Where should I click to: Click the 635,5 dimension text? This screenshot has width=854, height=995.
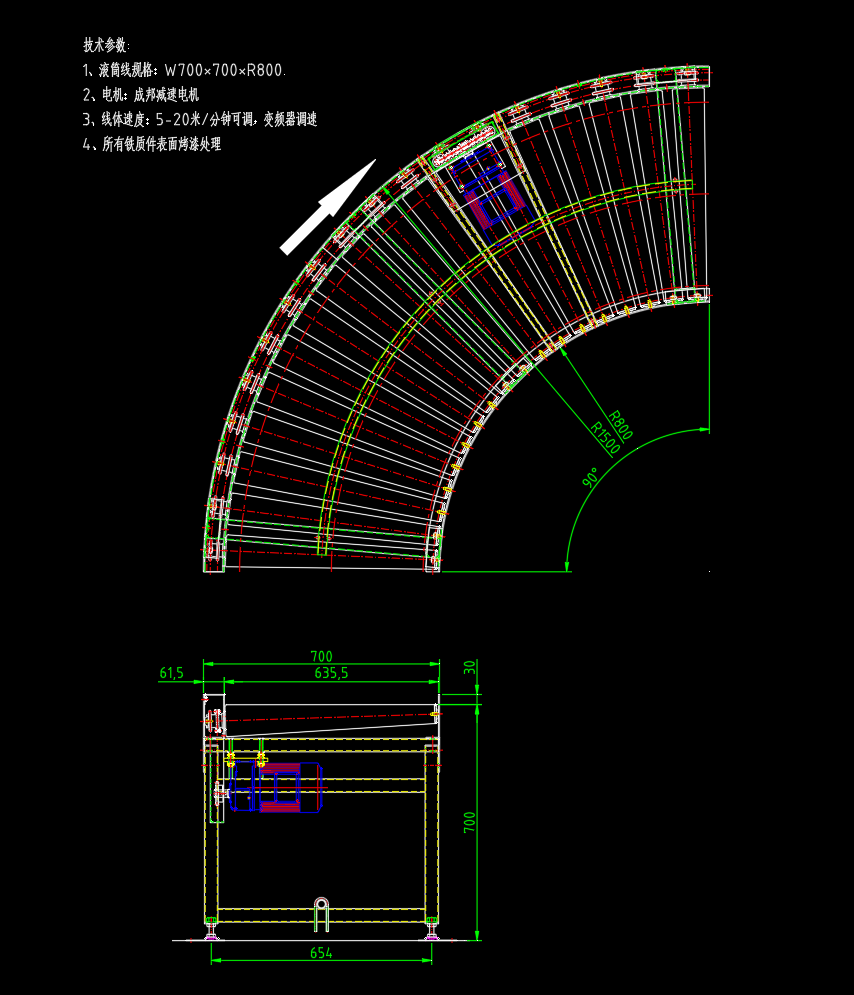pos(331,673)
